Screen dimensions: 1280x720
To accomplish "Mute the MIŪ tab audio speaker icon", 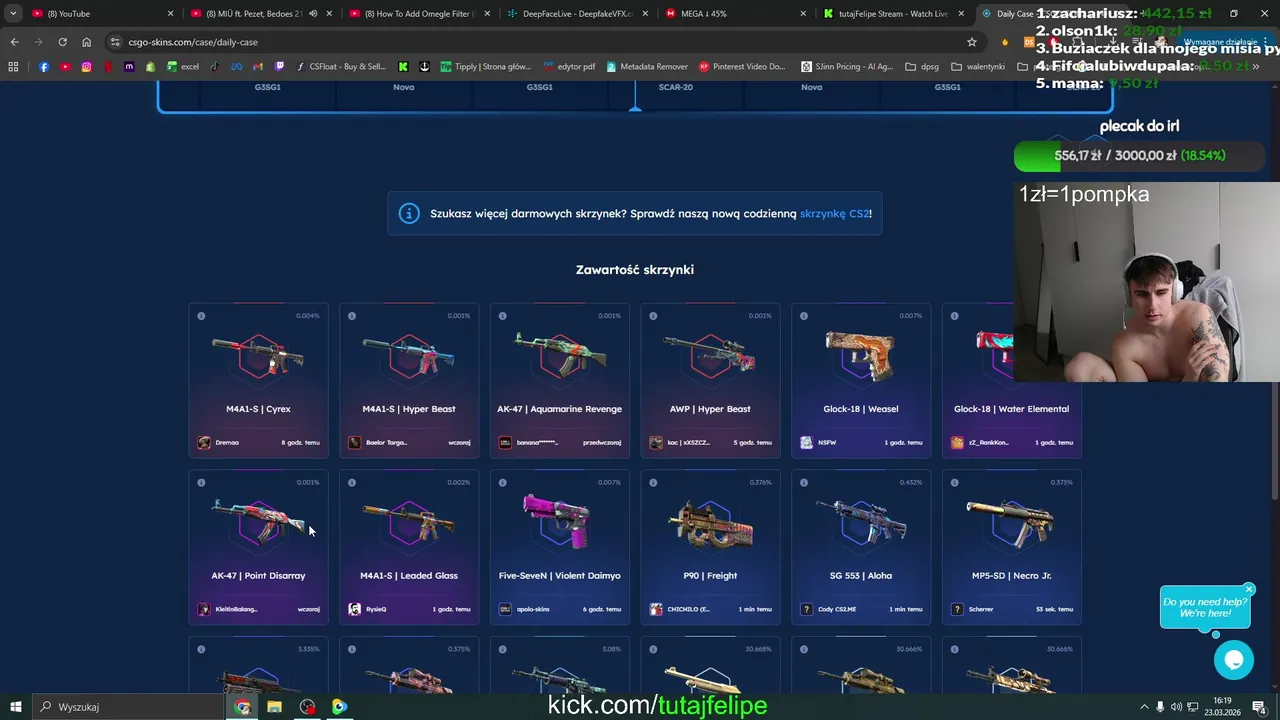I will coord(313,14).
